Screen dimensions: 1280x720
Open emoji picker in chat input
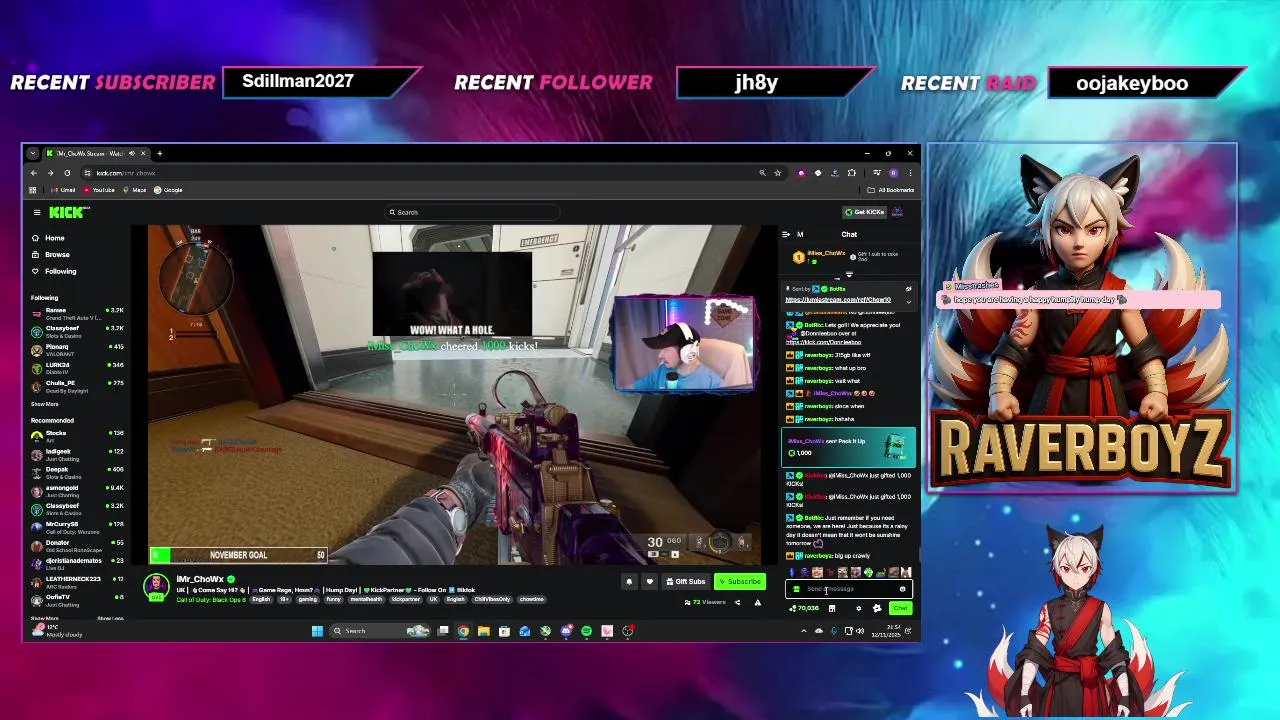tap(902, 589)
